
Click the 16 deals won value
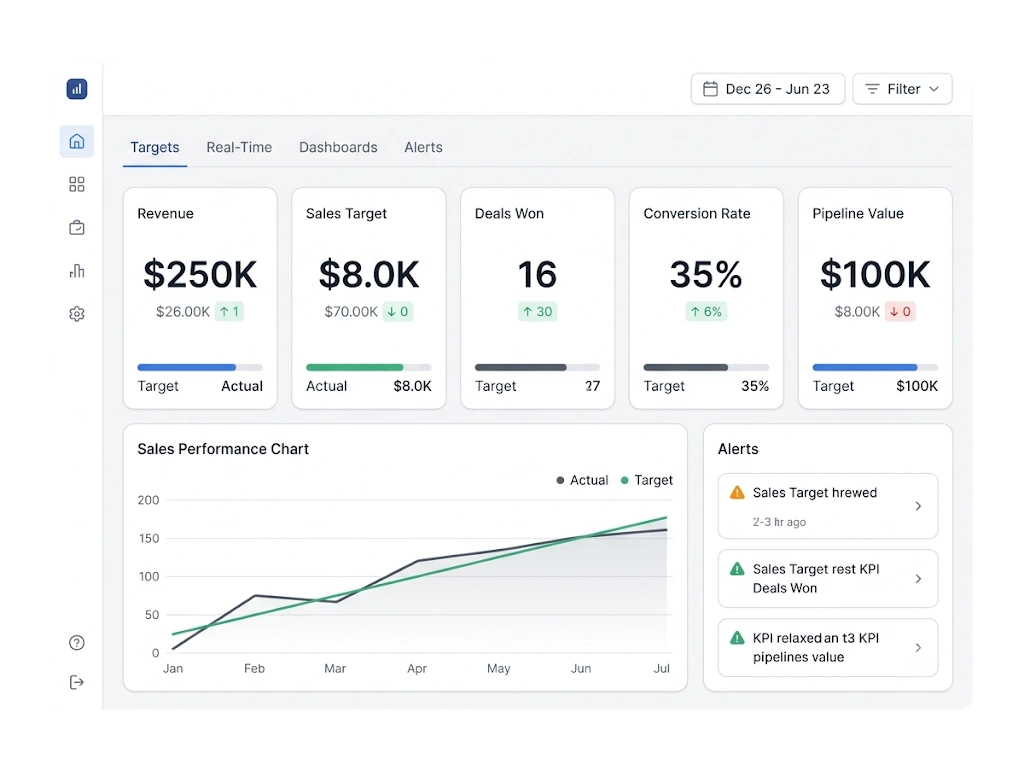pyautogui.click(x=537, y=274)
